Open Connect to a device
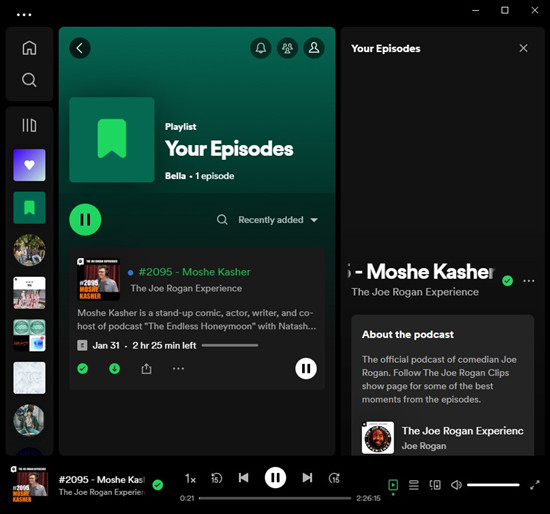The width and height of the screenshot is (550, 514). (435, 485)
